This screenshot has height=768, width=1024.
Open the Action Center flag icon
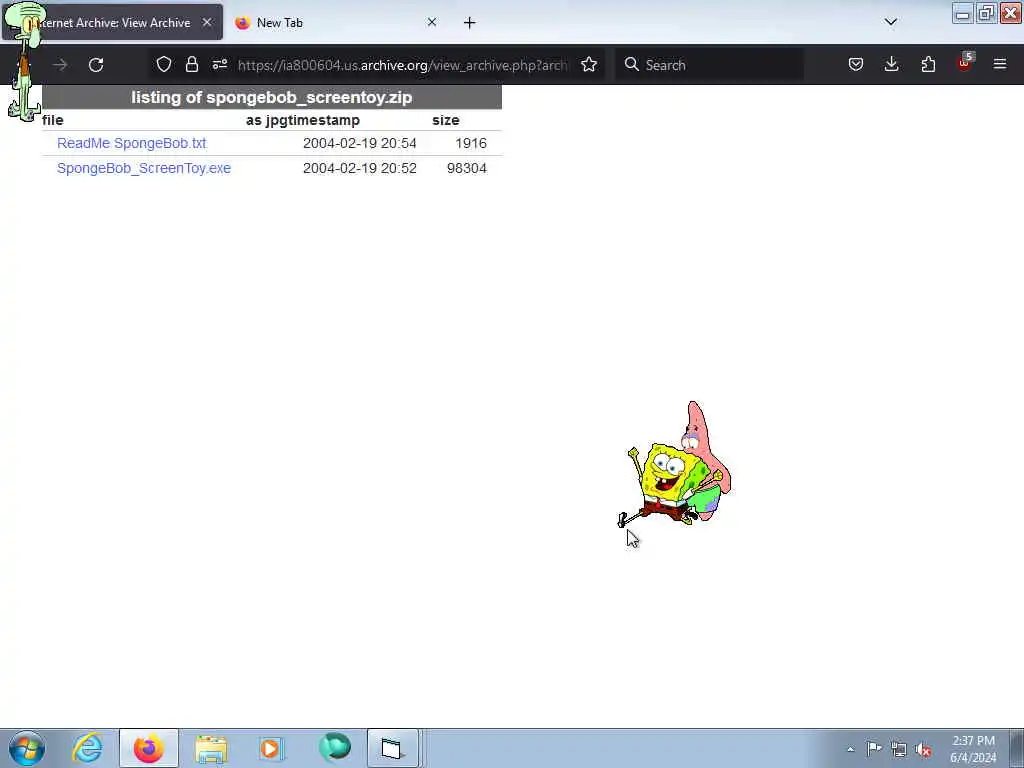tap(874, 749)
